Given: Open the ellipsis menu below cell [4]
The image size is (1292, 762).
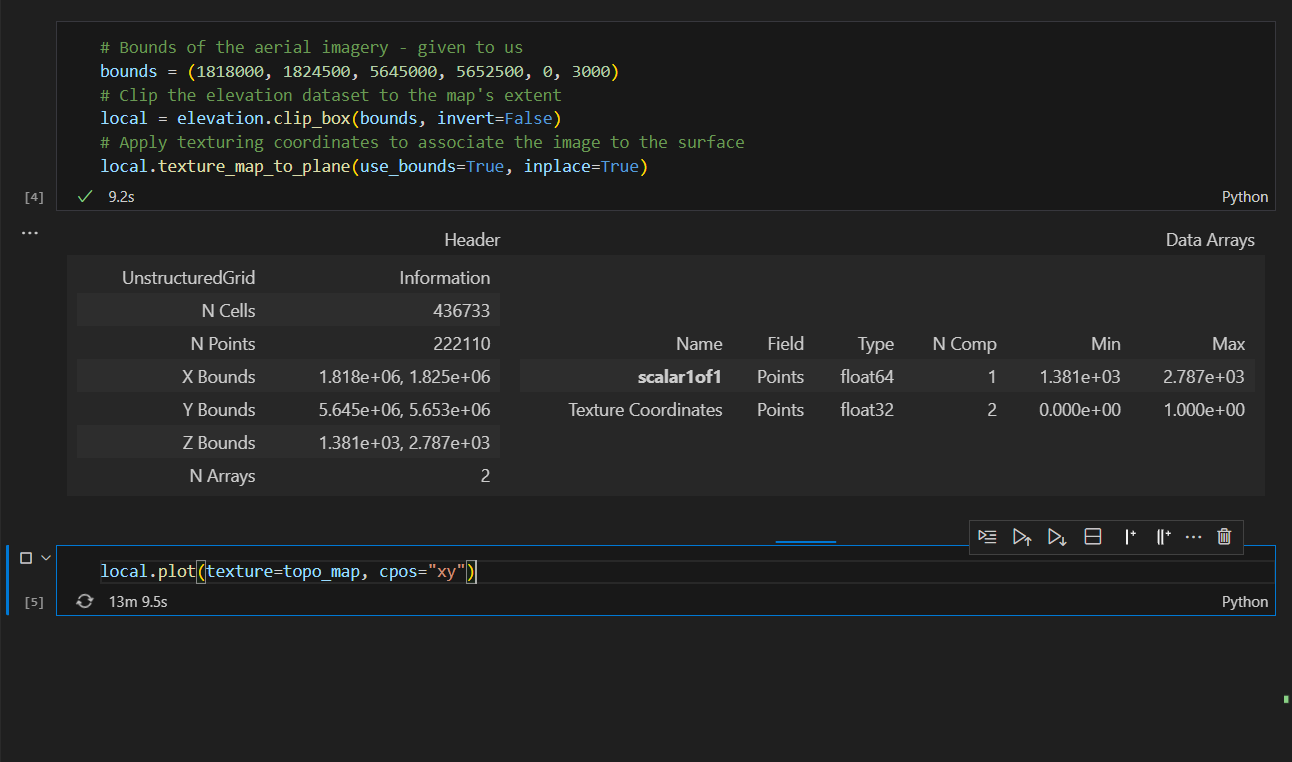Looking at the screenshot, I should (x=29, y=232).
